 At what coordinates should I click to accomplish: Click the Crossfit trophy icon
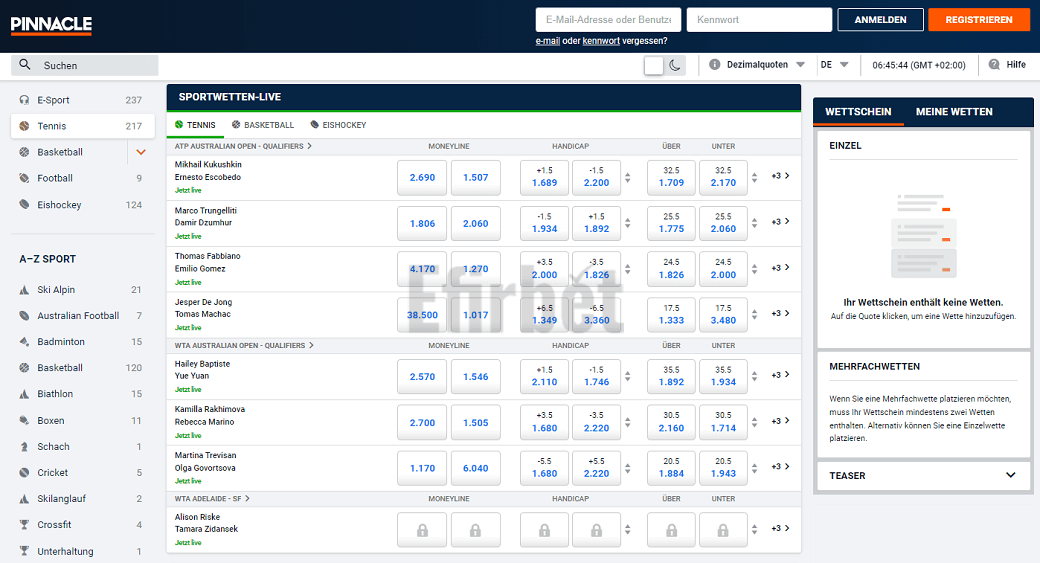tap(25, 525)
